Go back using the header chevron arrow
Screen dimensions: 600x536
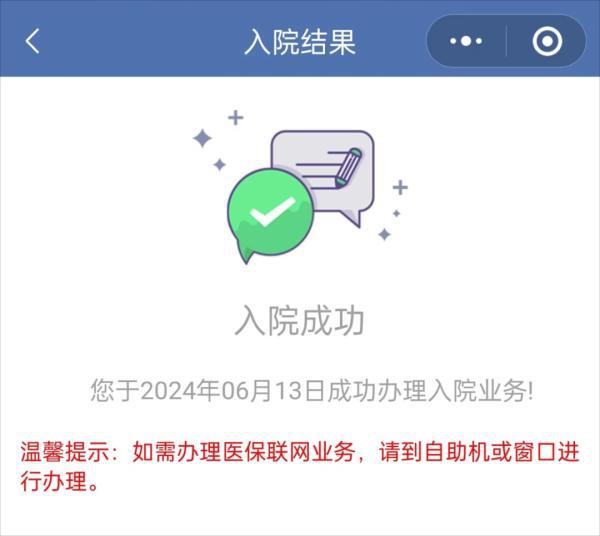pos(33,41)
